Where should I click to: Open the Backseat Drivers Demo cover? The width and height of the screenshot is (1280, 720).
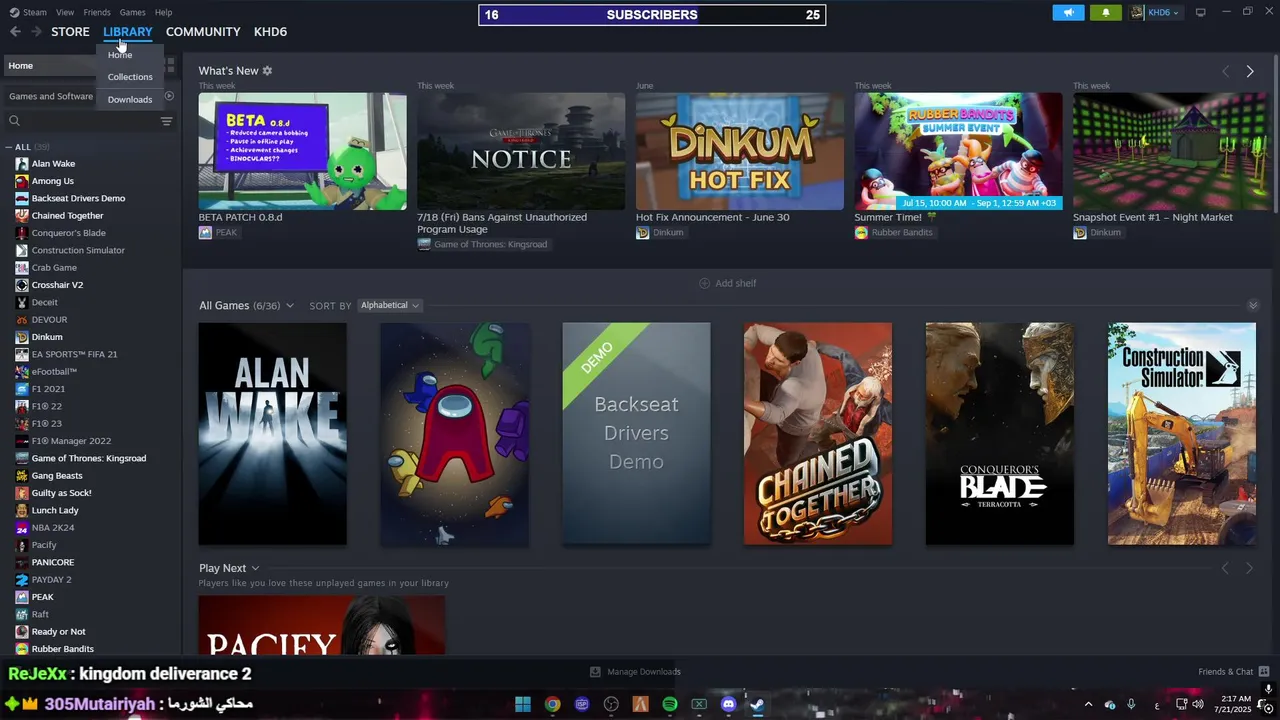point(636,434)
